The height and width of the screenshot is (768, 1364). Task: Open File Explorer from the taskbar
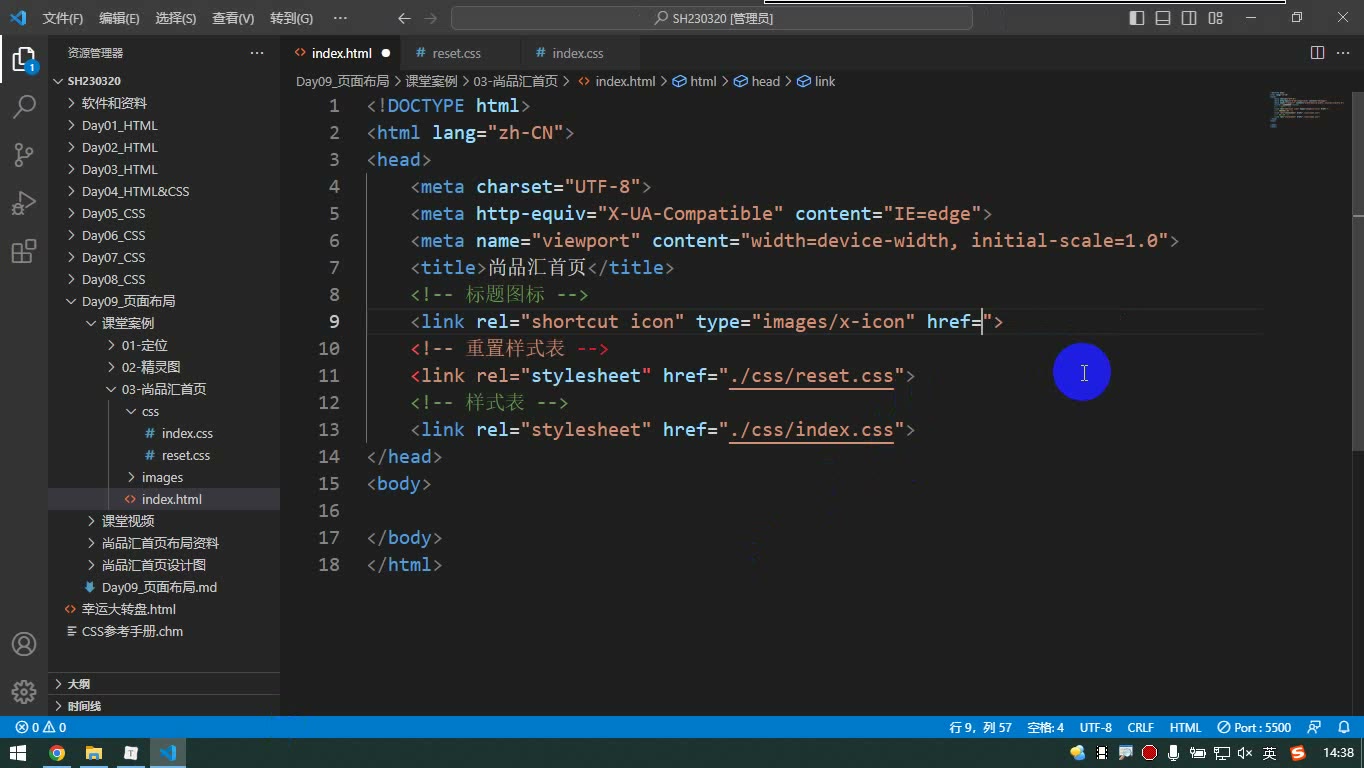coord(94,753)
